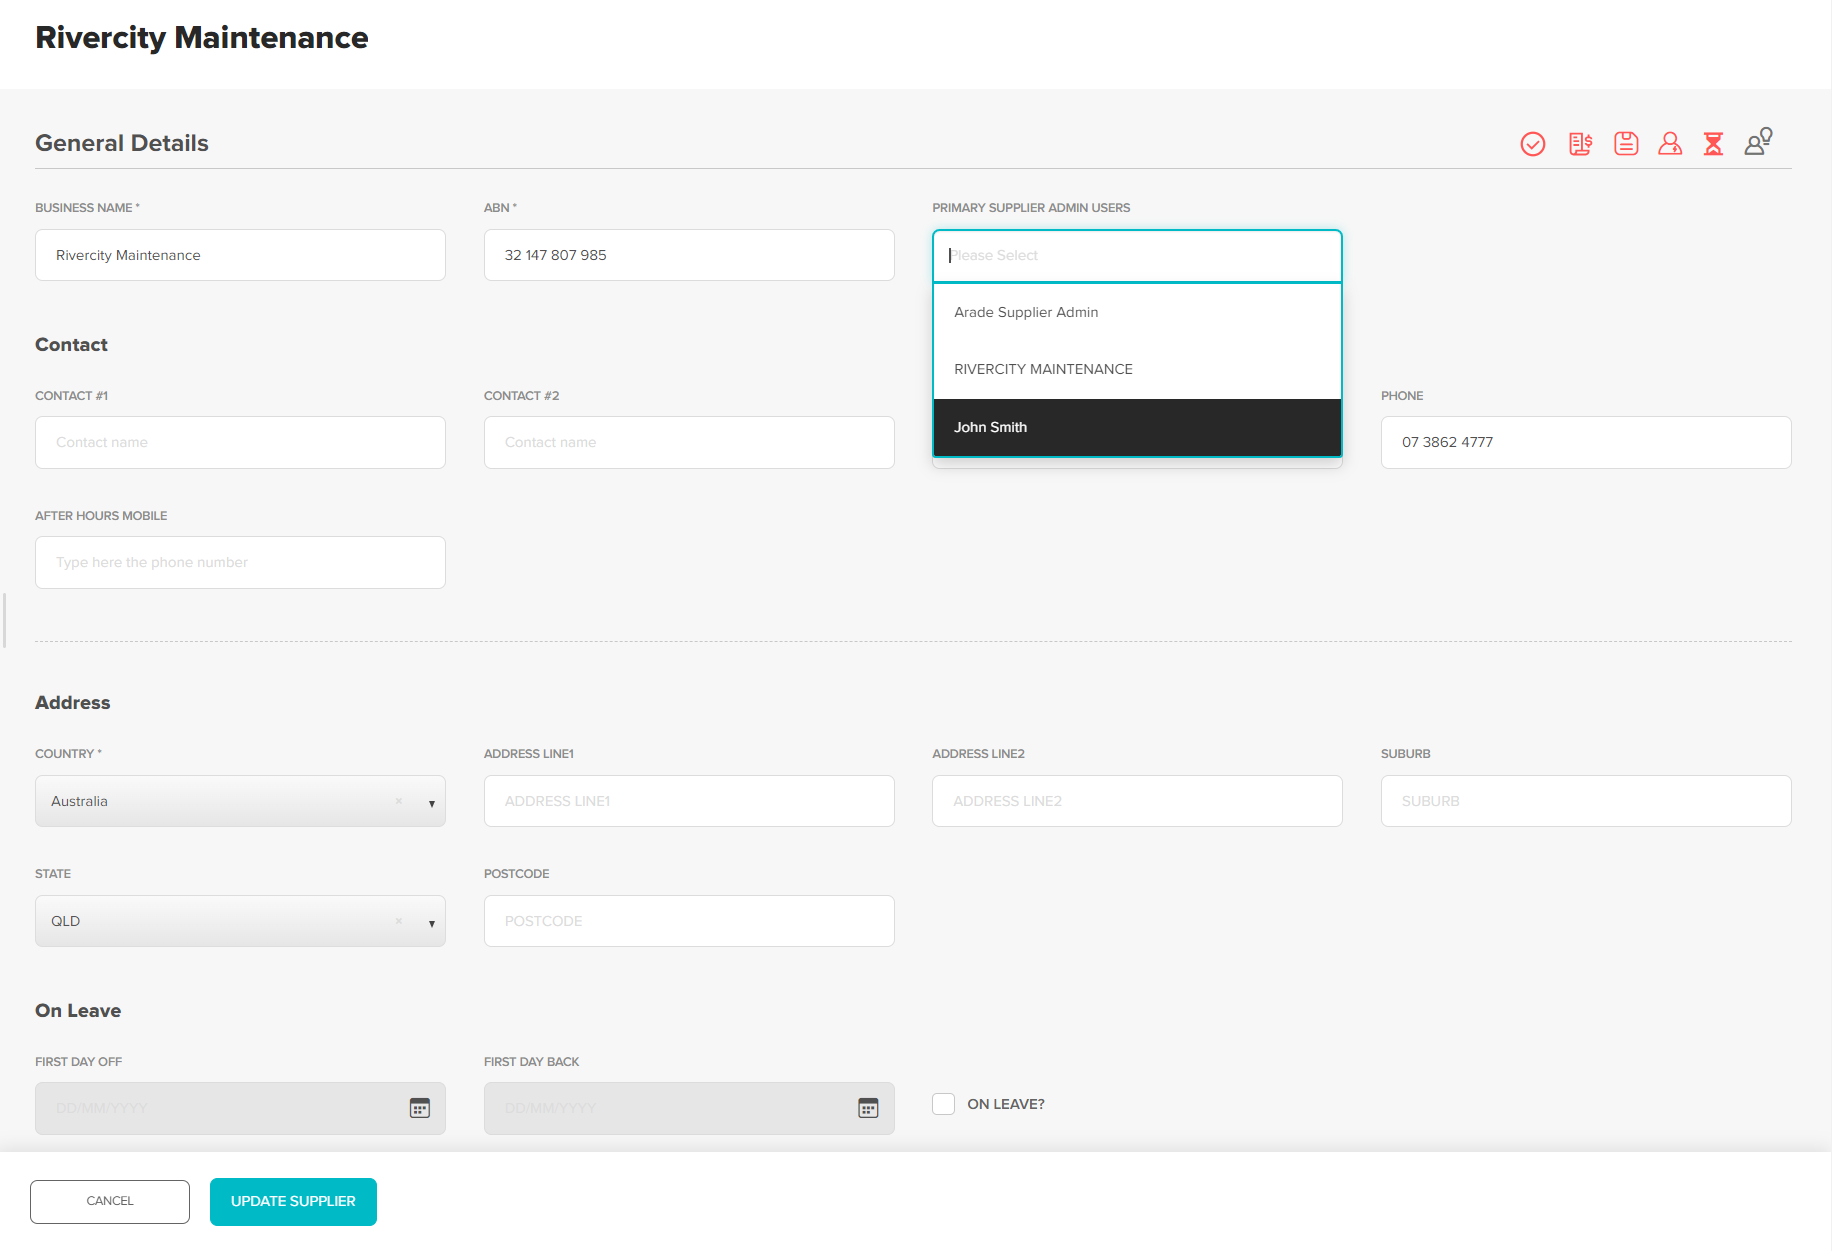This screenshot has width=1832, height=1251.
Task: Tick the On Leave checkbox
Action: click(x=943, y=1104)
